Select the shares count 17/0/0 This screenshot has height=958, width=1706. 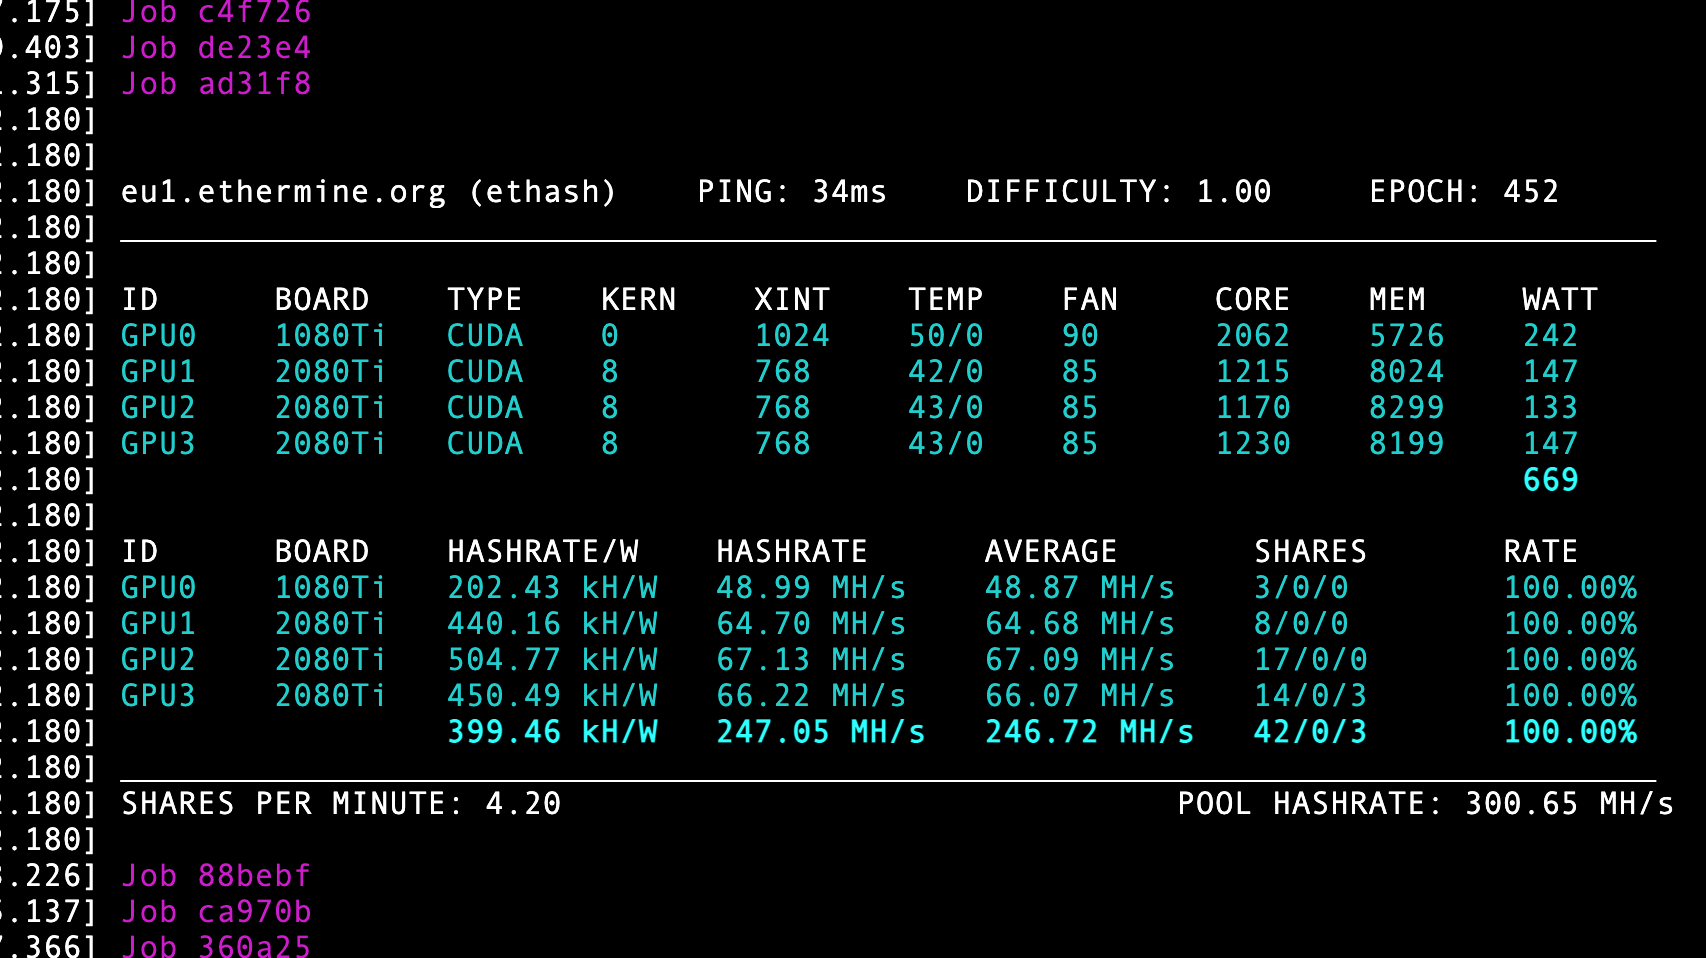1311,660
